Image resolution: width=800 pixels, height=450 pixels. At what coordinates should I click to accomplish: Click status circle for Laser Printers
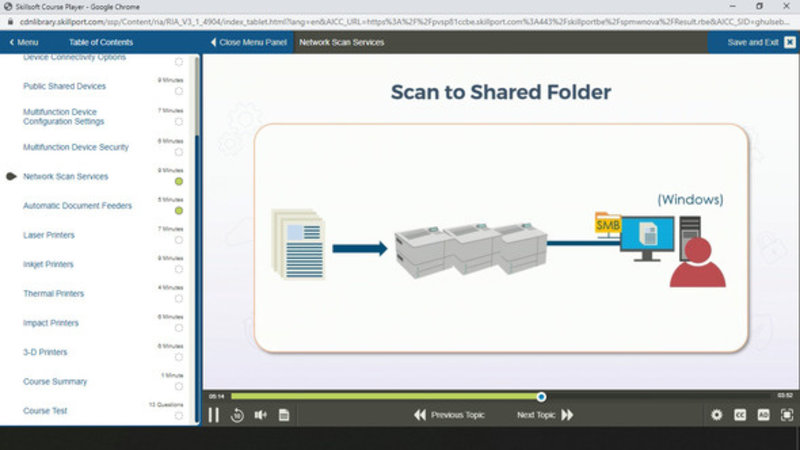tap(179, 240)
